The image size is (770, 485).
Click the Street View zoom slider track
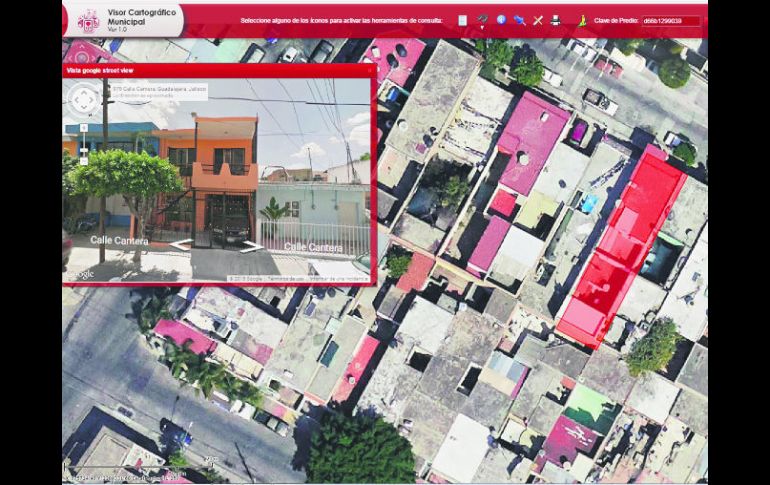84,142
